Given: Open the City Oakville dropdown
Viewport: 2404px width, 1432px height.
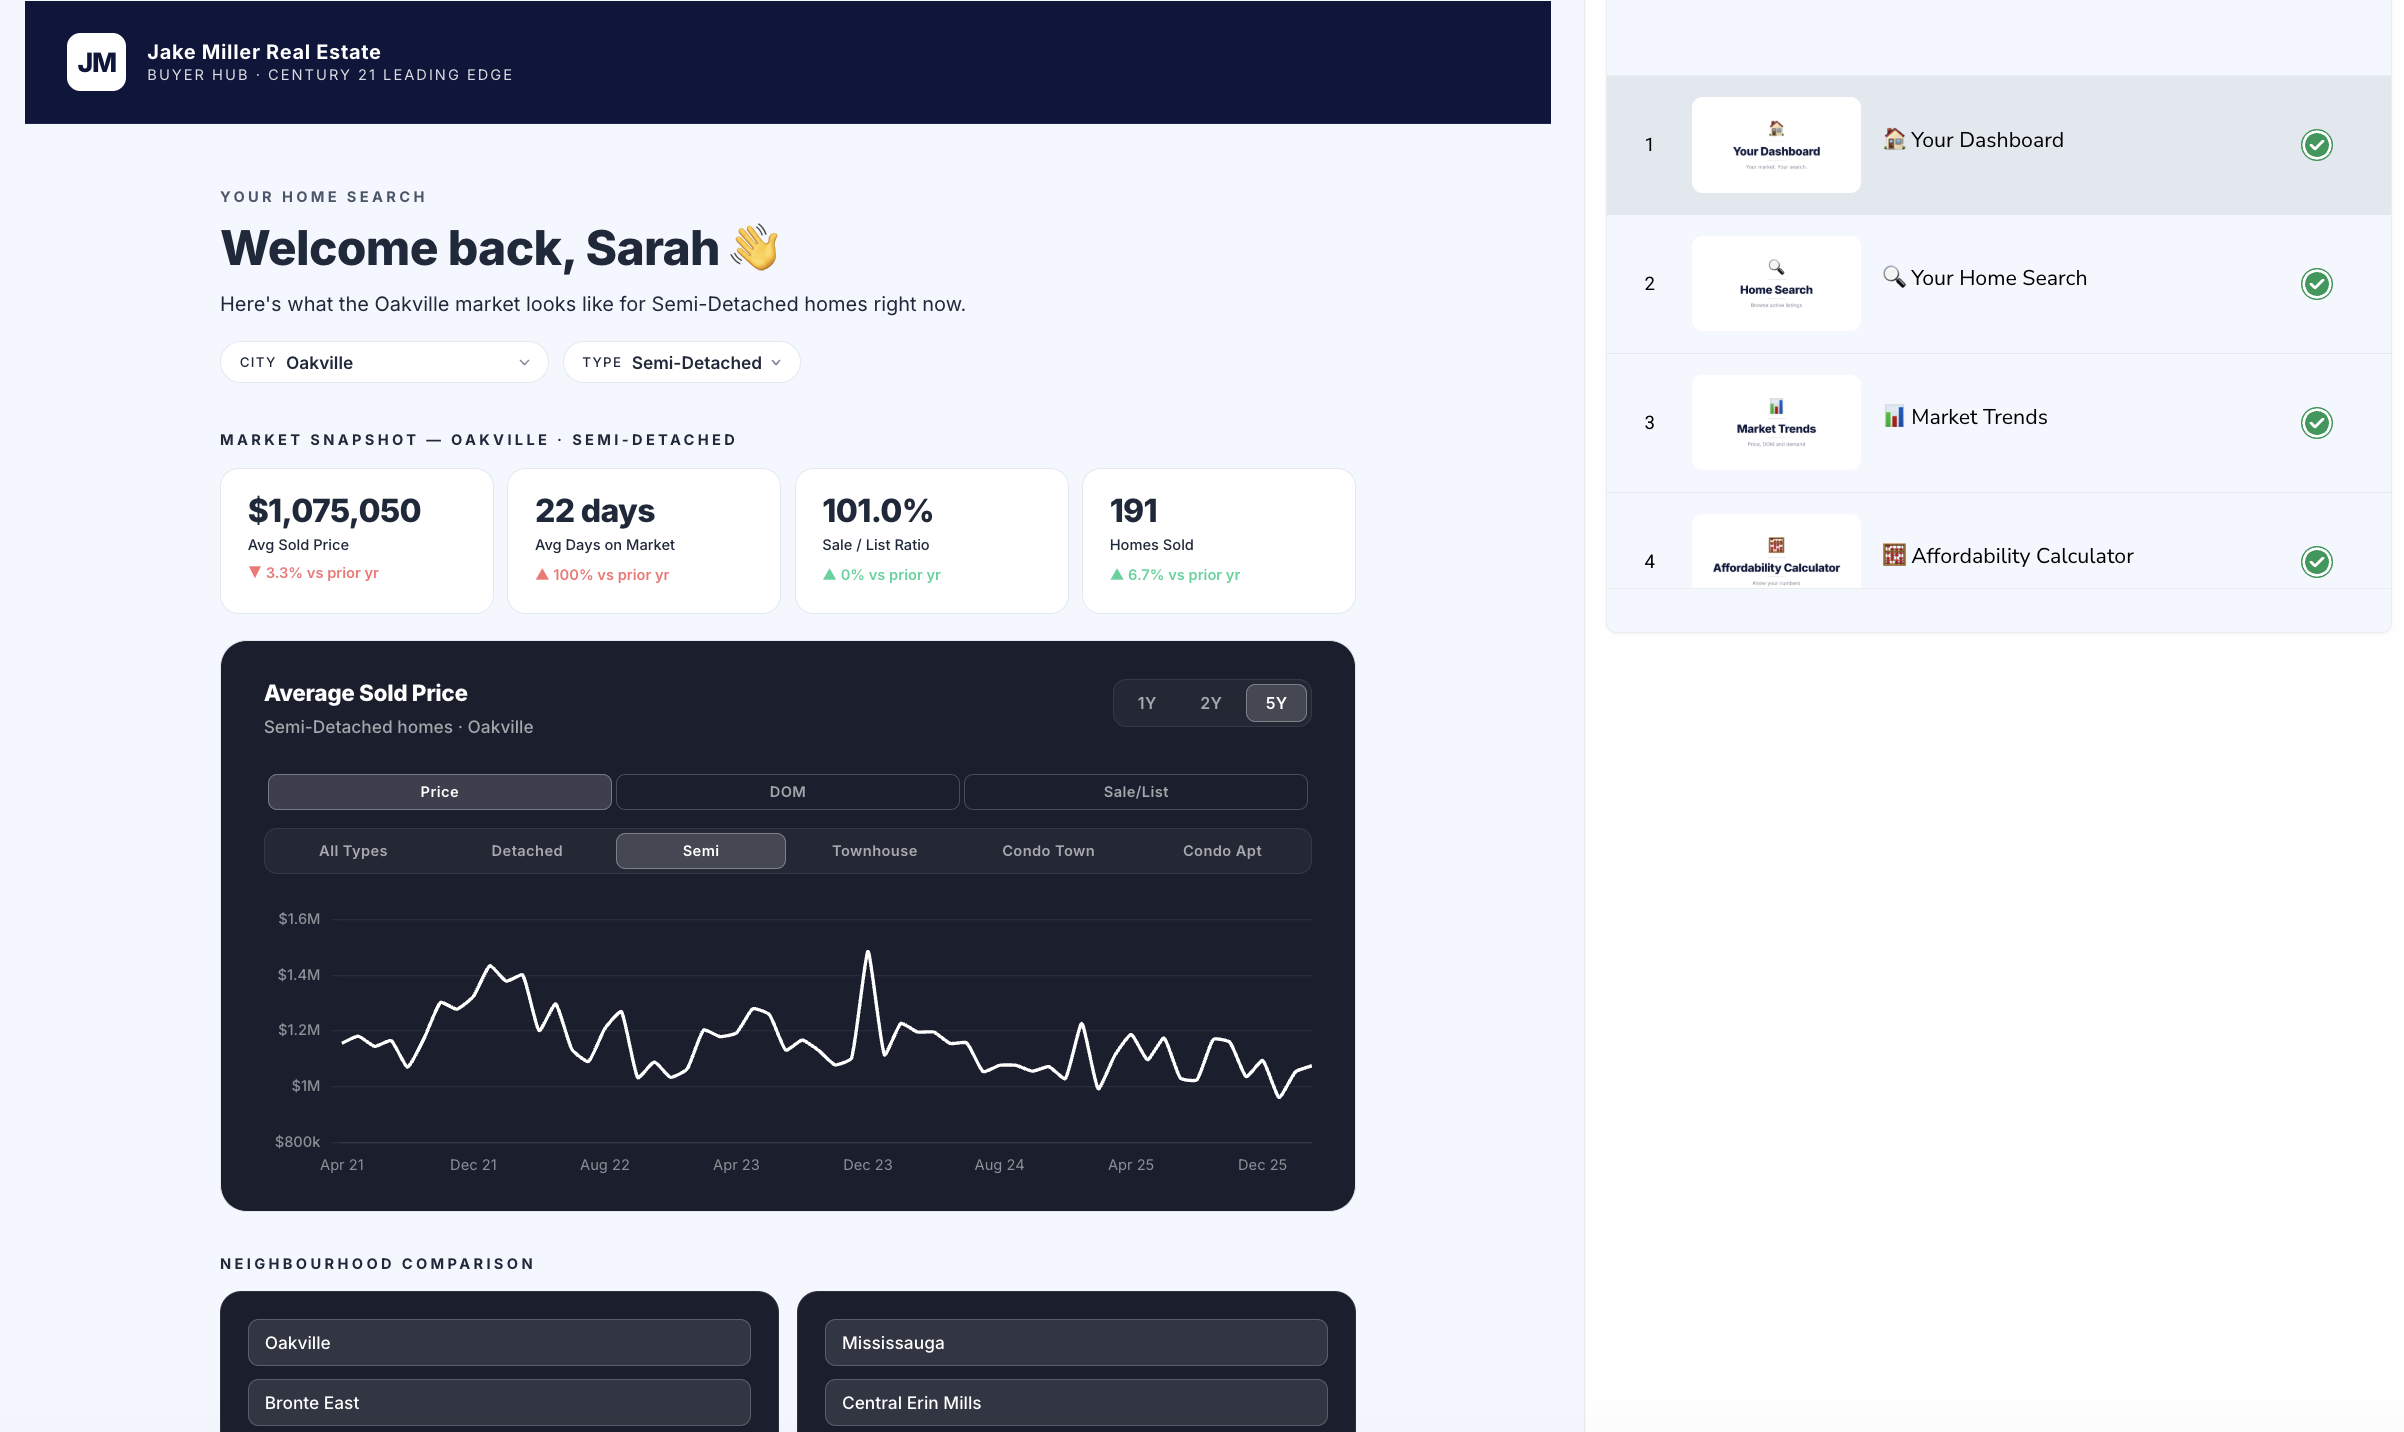Looking at the screenshot, I should pyautogui.click(x=384, y=362).
